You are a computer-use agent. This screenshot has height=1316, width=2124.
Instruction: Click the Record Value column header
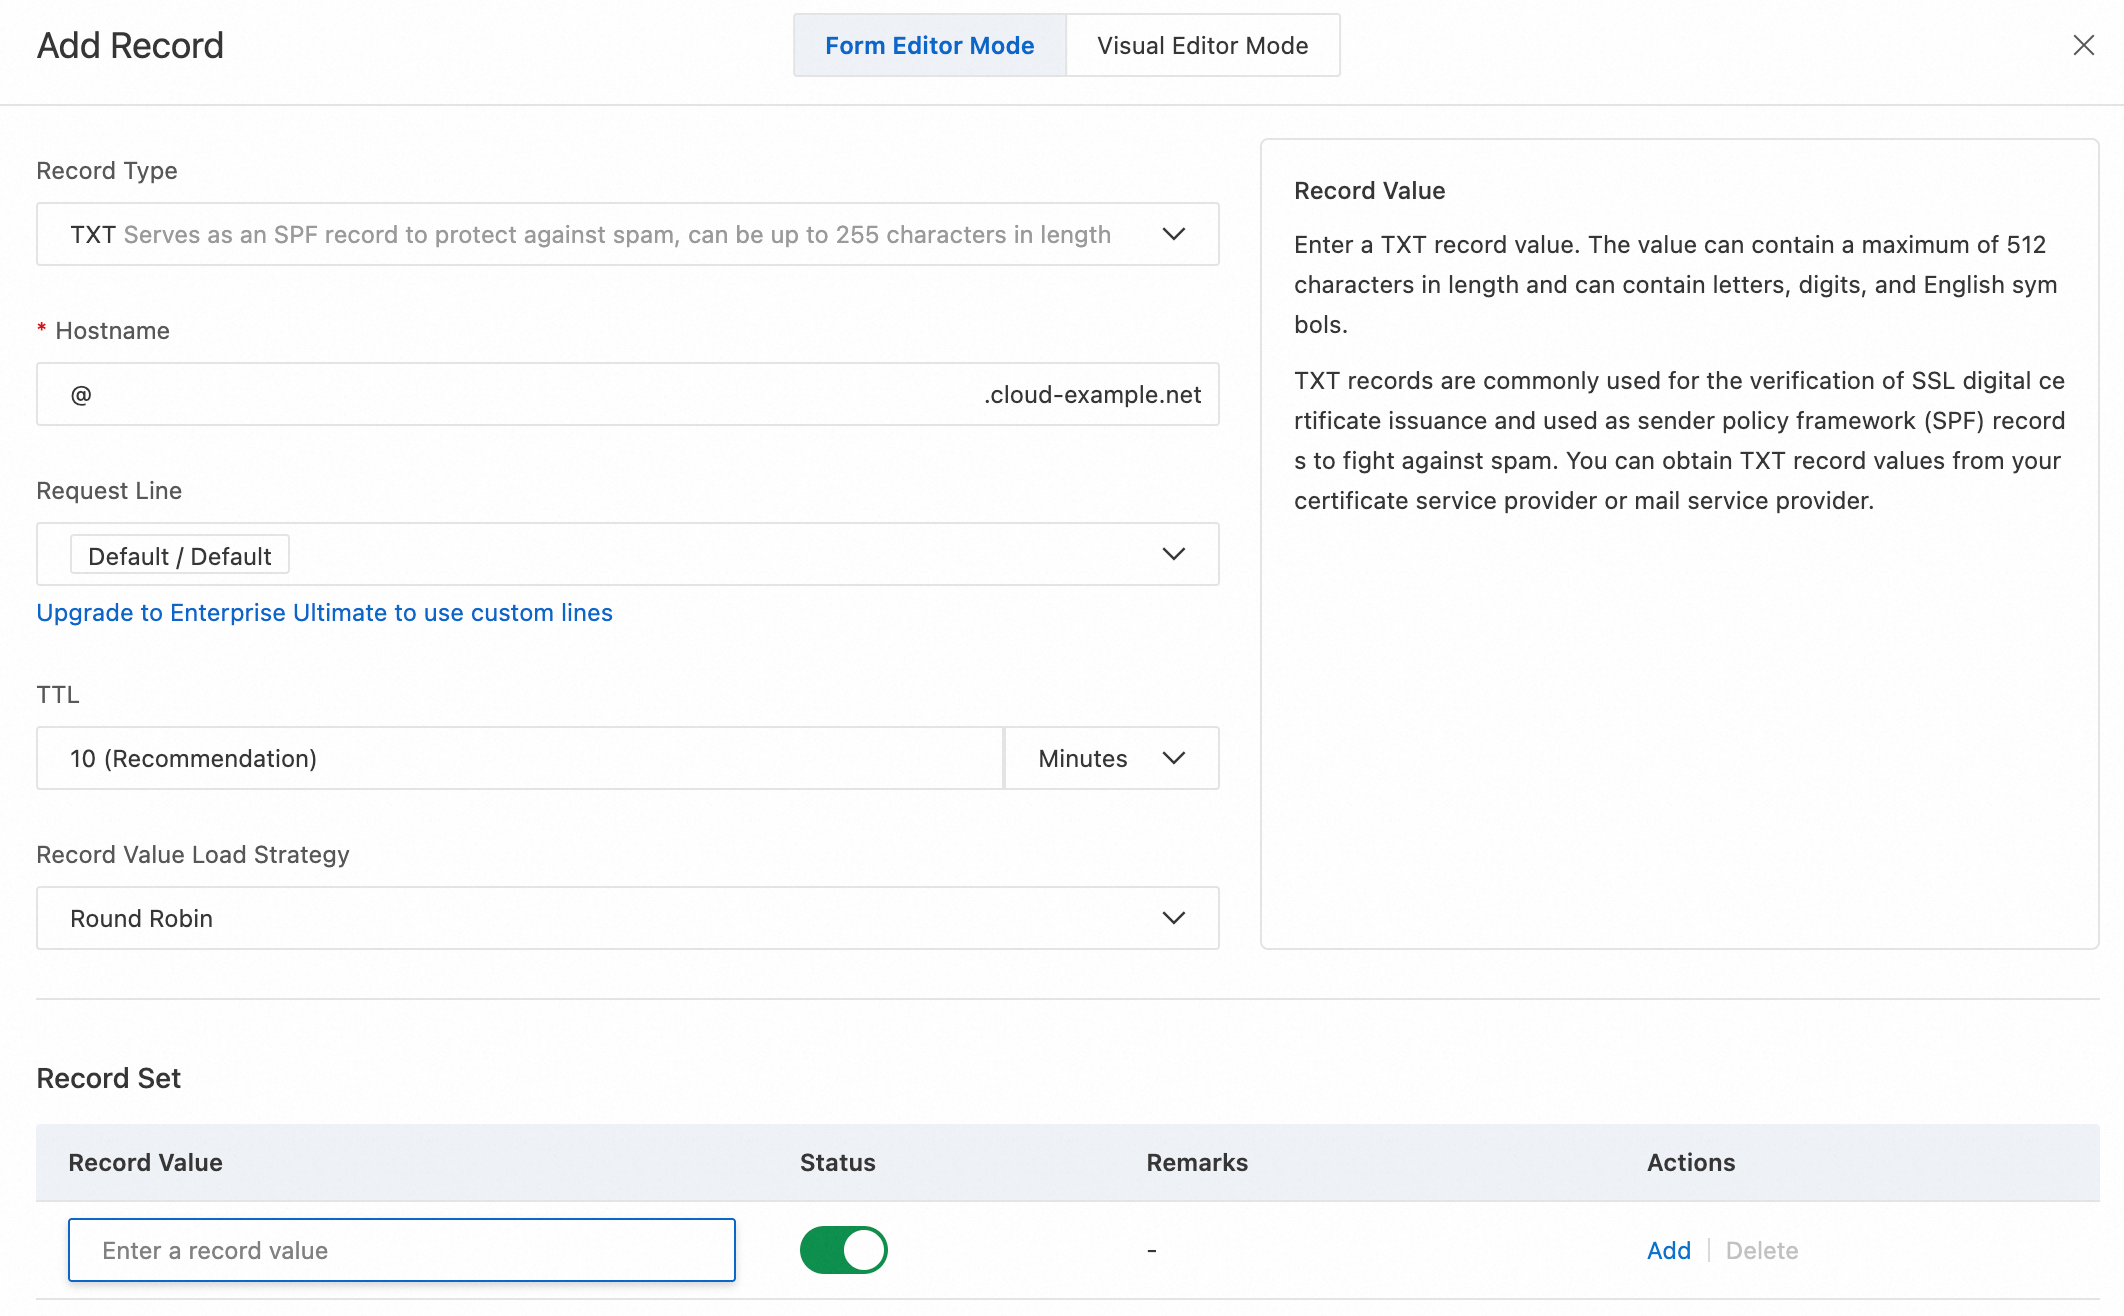tap(145, 1162)
